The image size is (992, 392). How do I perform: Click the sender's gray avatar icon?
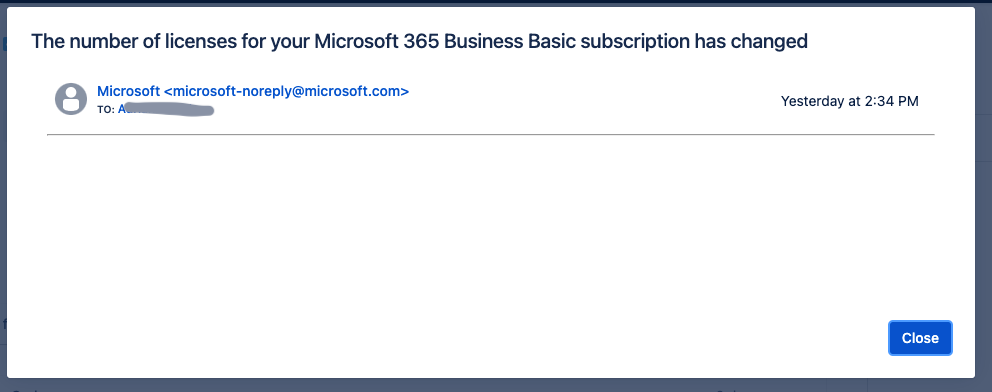[71, 99]
